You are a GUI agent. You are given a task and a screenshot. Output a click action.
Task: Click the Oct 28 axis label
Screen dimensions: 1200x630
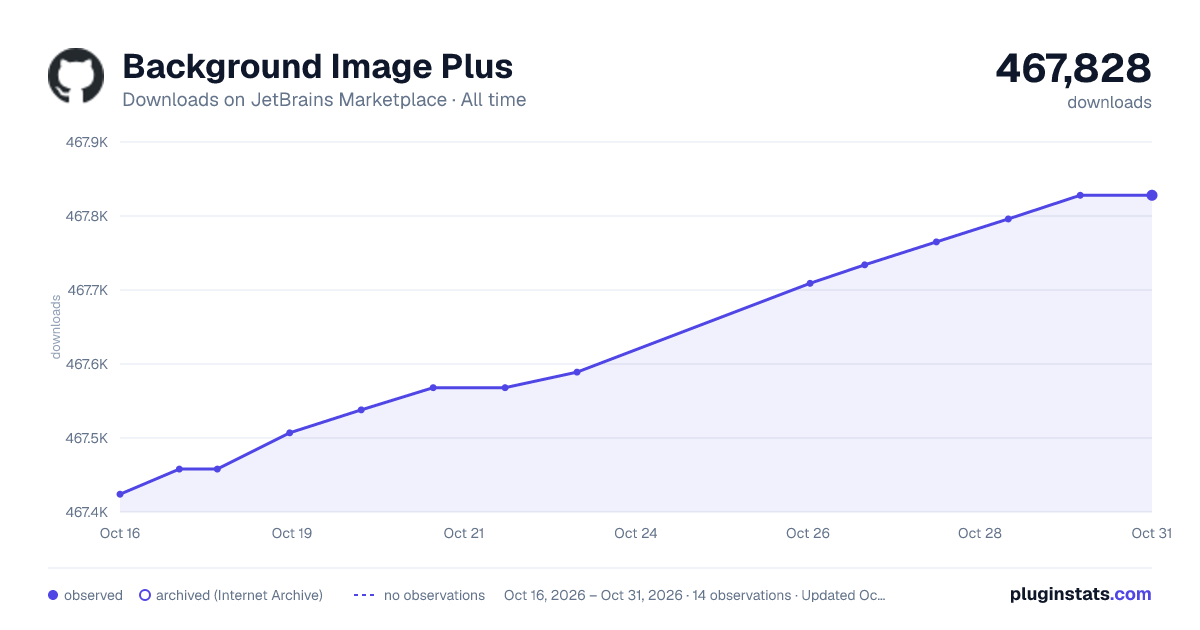coord(980,533)
